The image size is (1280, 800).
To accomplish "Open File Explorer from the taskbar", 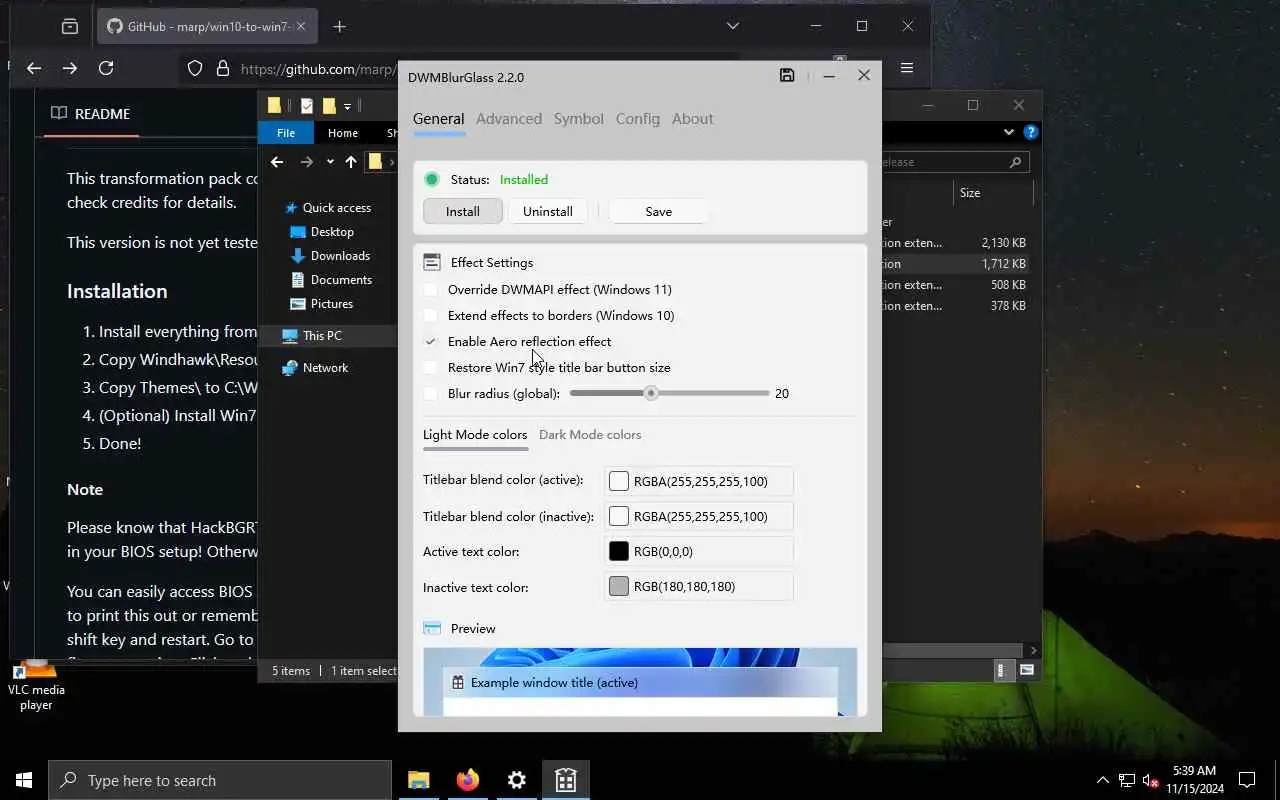I will [x=418, y=780].
